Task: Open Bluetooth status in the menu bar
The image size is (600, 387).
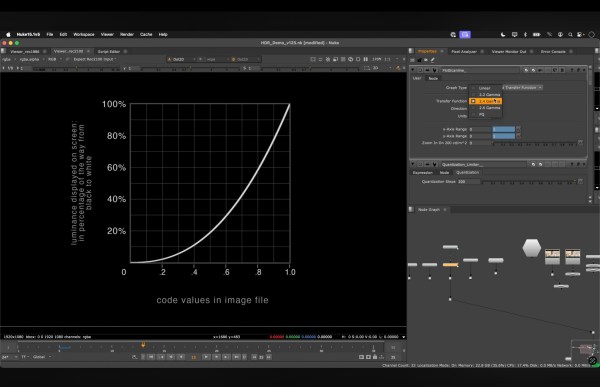Action: tap(525, 34)
